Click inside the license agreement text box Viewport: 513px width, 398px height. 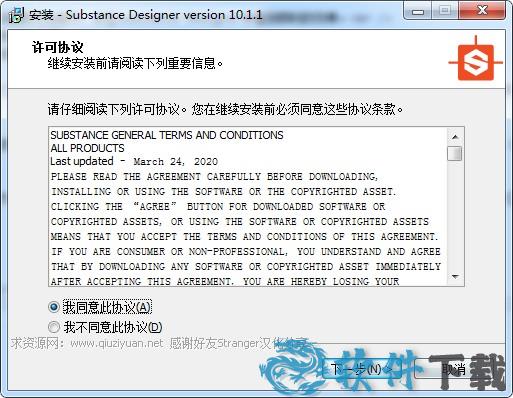[x=248, y=207]
